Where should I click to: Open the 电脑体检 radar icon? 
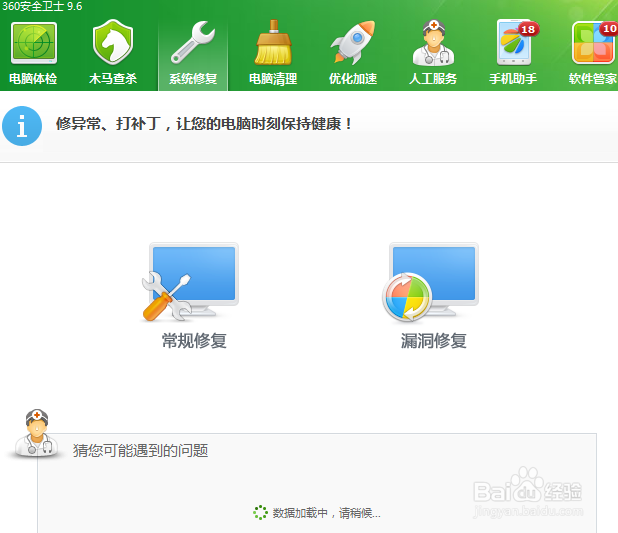(34, 43)
